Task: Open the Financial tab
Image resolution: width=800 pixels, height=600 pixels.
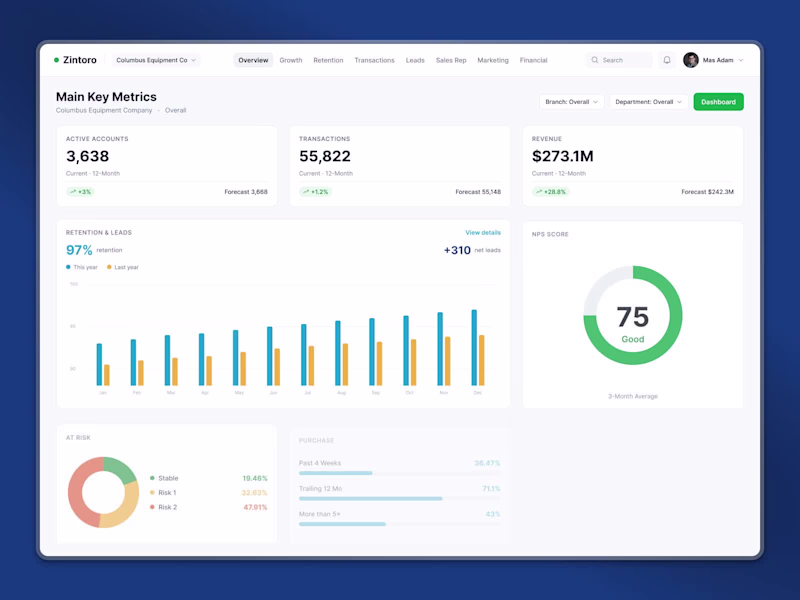Action: 533,60
